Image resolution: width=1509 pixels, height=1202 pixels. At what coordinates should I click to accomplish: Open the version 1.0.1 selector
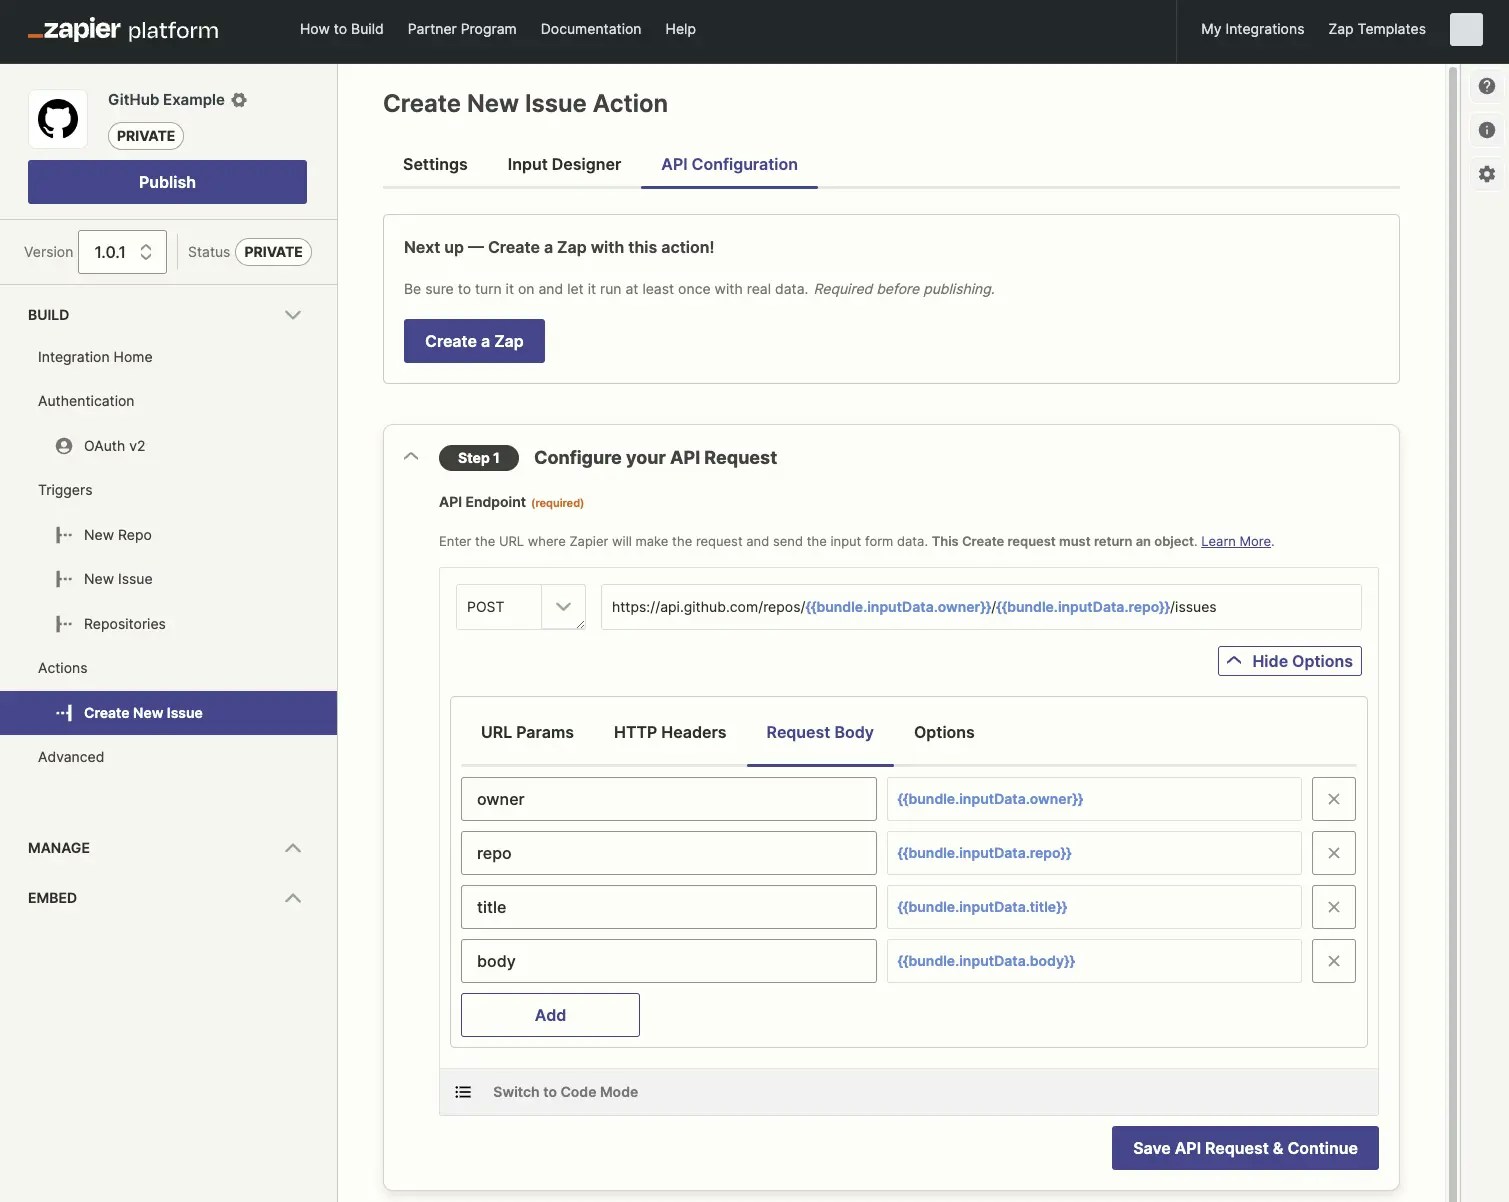[122, 252]
